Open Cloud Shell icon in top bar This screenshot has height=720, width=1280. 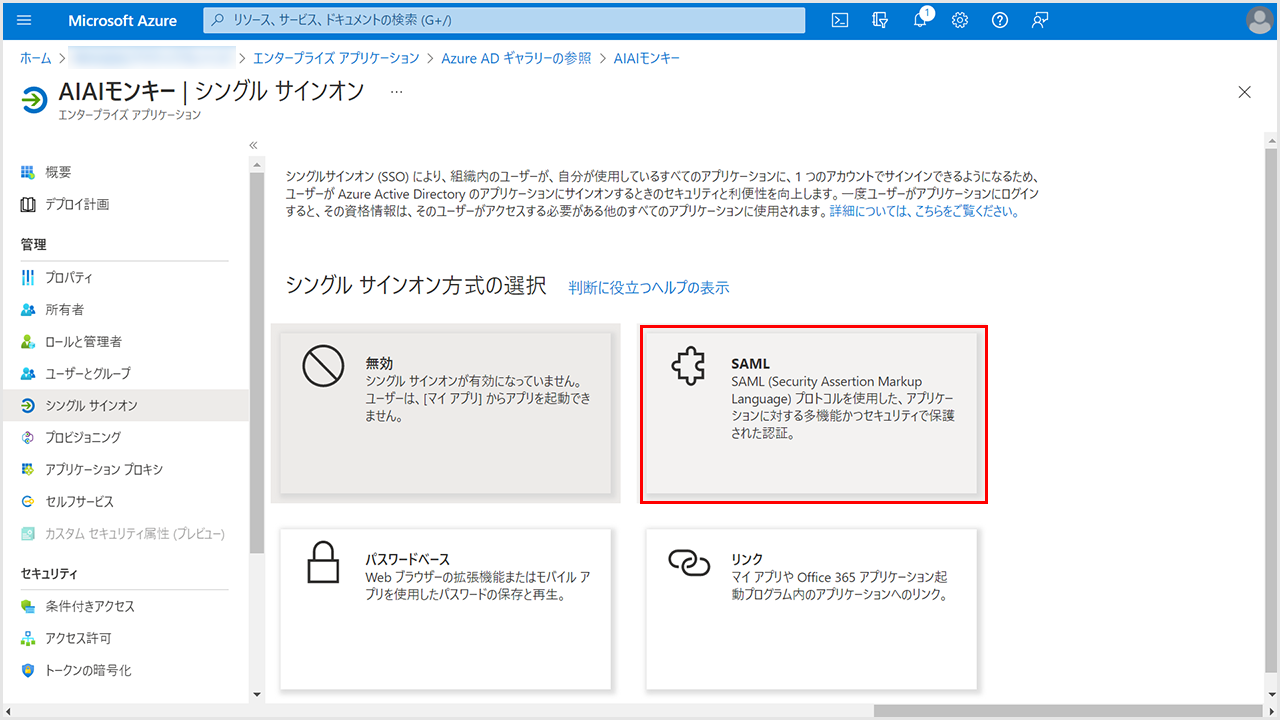841,20
